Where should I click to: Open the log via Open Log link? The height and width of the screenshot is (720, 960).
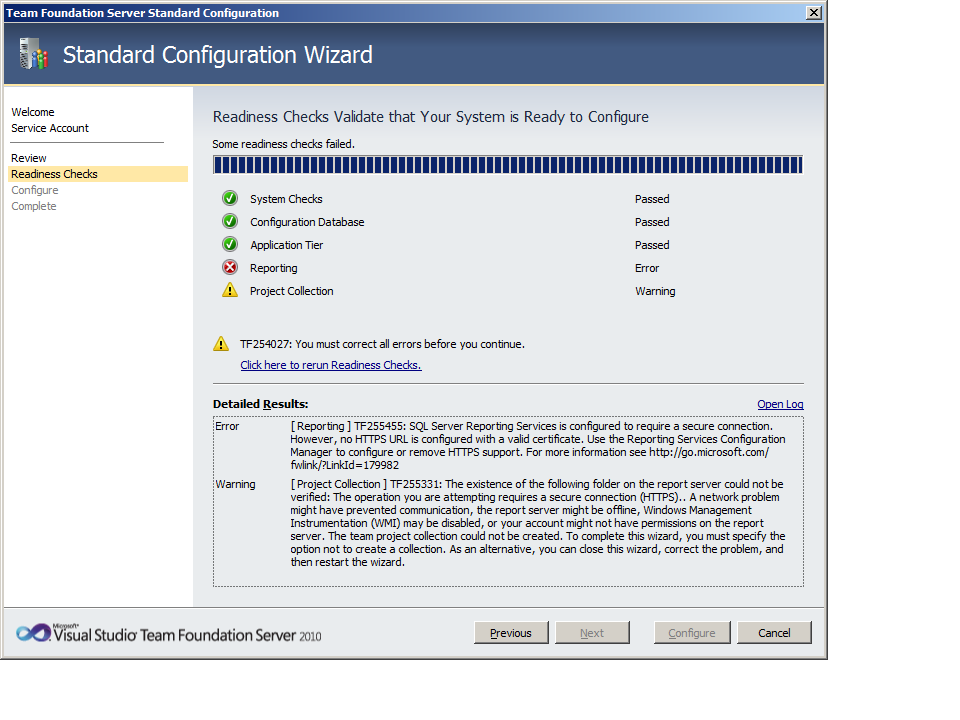780,404
